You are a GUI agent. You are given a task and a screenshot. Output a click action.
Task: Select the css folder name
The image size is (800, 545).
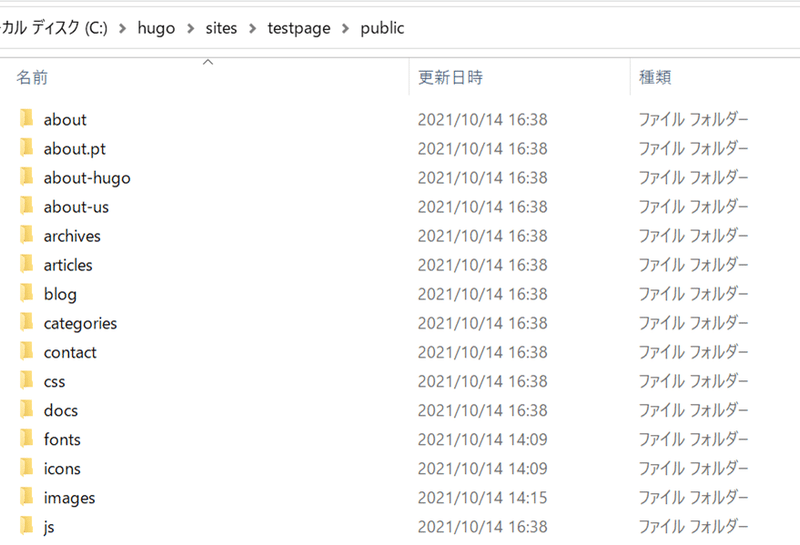pos(55,382)
